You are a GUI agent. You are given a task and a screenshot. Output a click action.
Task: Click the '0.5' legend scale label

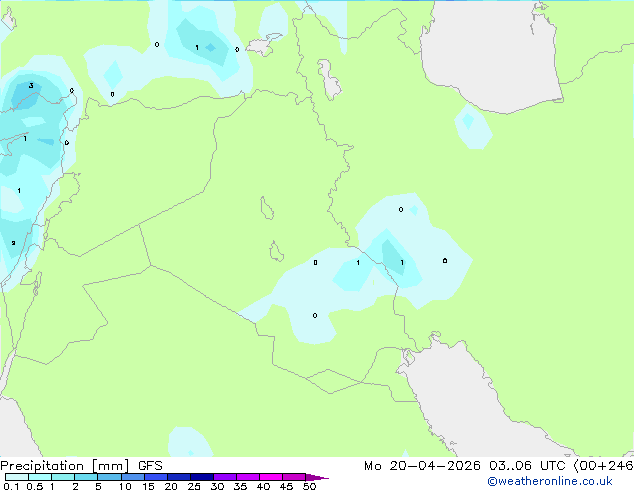(x=35, y=486)
